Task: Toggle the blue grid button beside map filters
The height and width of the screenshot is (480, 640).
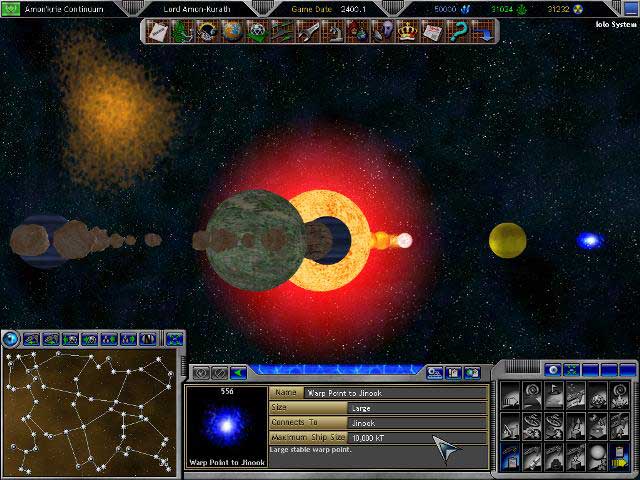Action: (174, 339)
